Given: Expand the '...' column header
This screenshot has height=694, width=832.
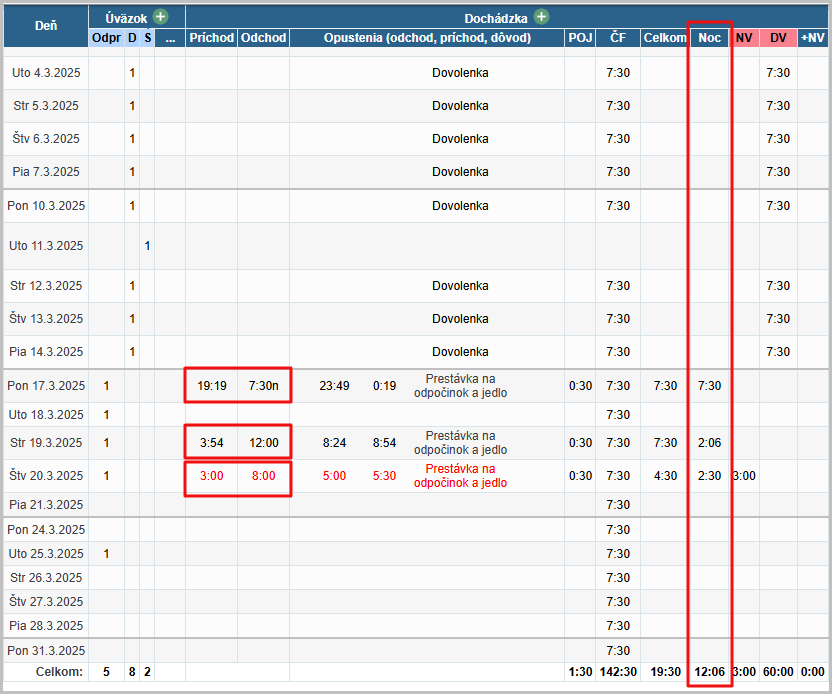Looking at the screenshot, I should pyautogui.click(x=170, y=38).
